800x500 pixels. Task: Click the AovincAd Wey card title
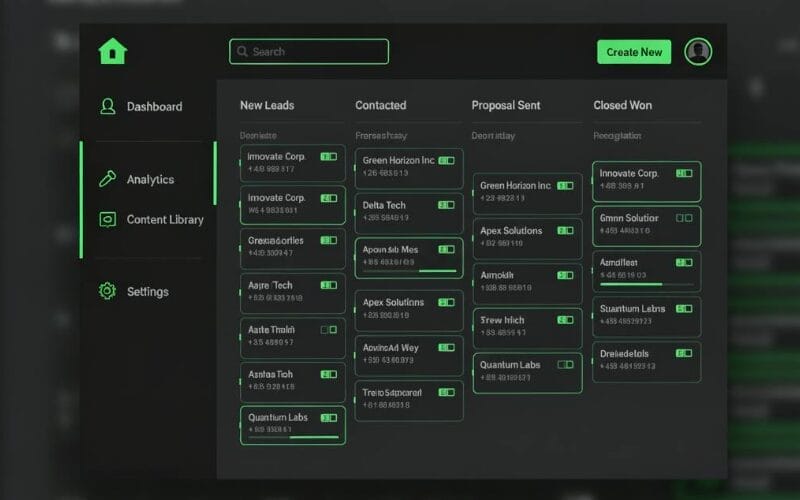[x=391, y=347]
